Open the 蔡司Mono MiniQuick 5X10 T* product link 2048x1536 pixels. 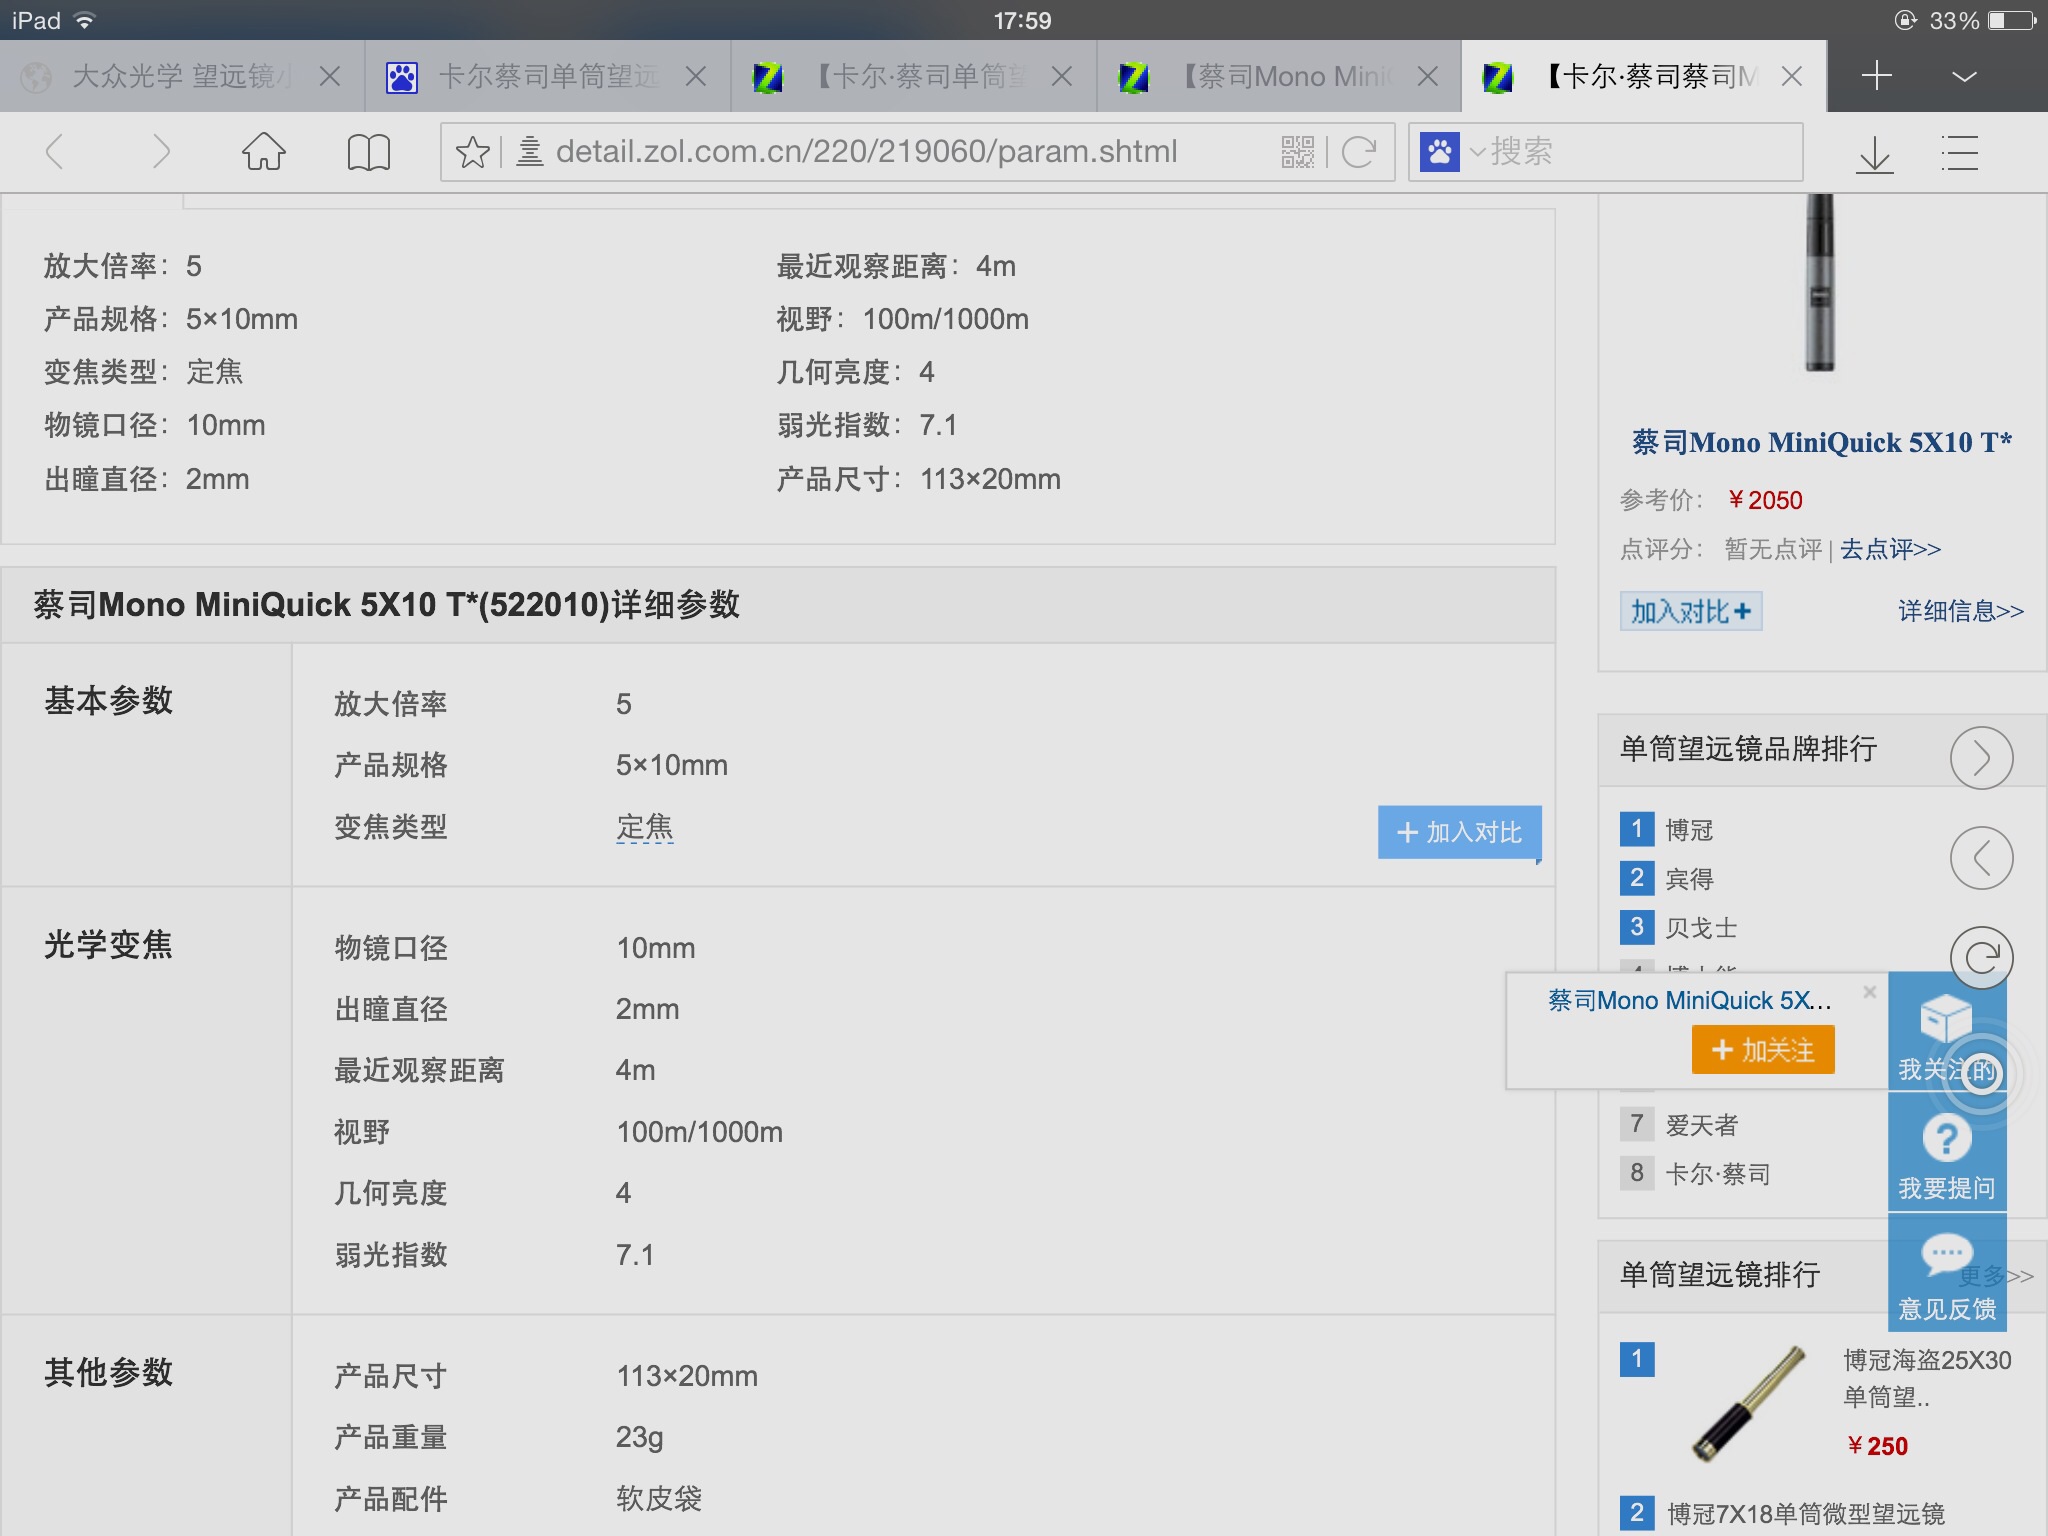point(1821,442)
